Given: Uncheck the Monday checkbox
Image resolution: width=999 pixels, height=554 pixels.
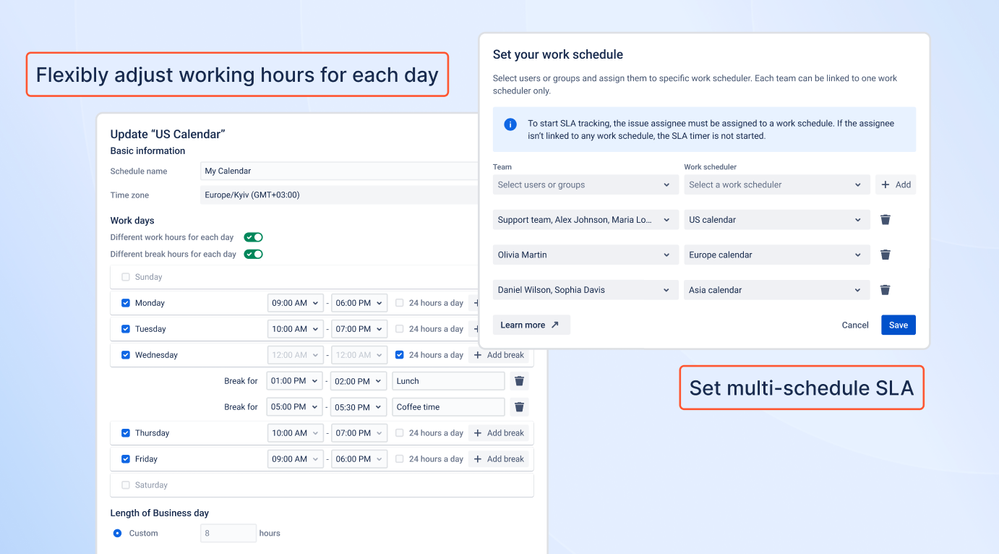Looking at the screenshot, I should (126, 303).
